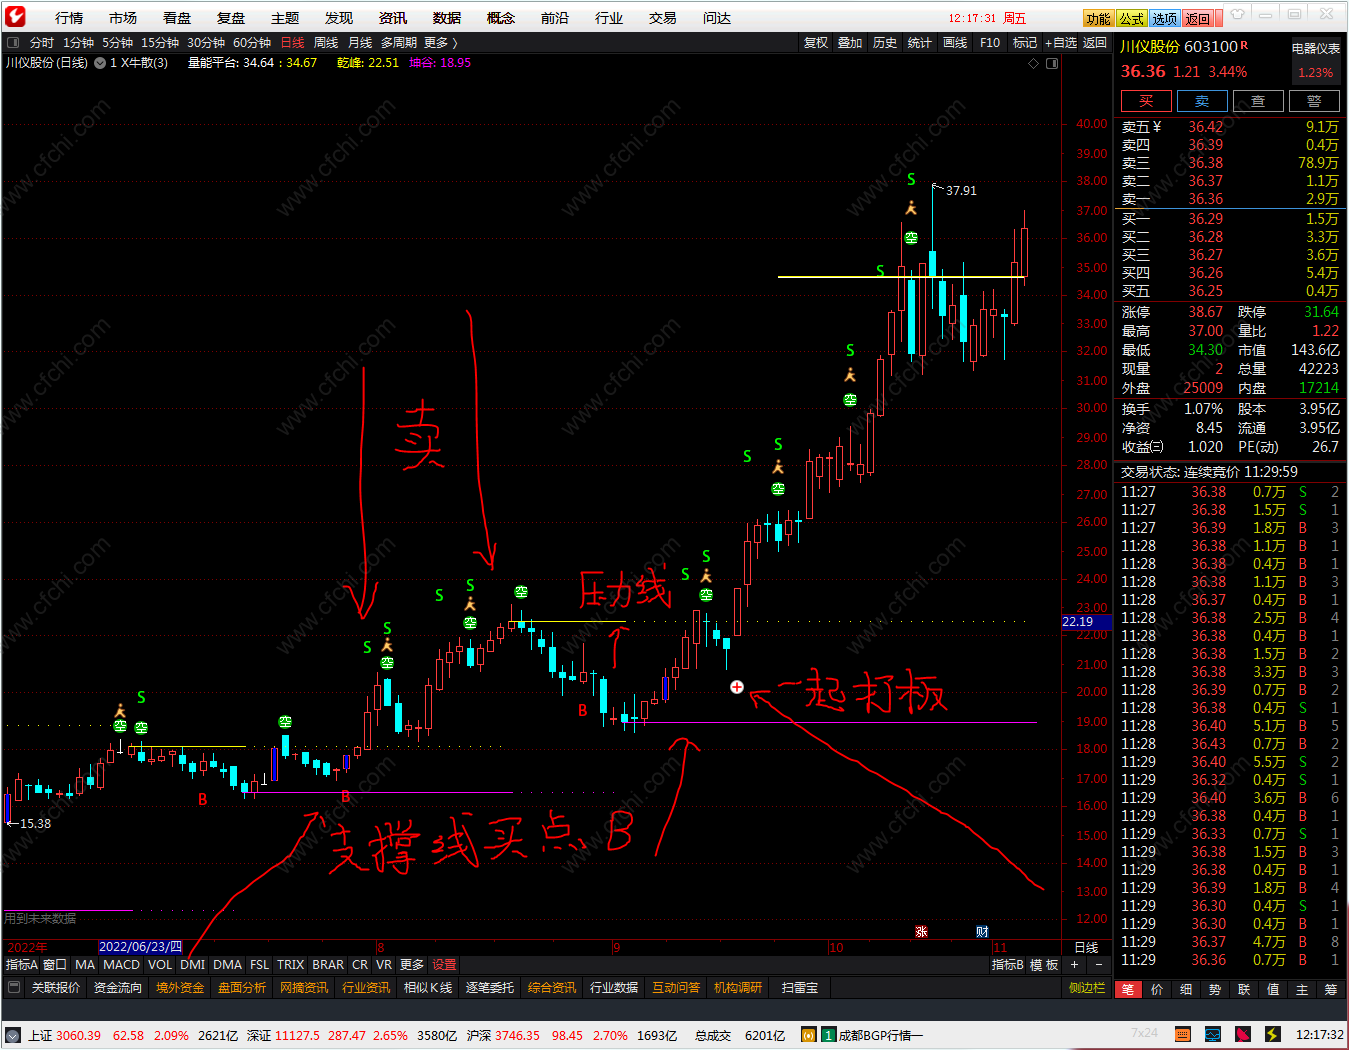Open the 指标A selector
This screenshot has width=1349, height=1050.
coord(22,965)
